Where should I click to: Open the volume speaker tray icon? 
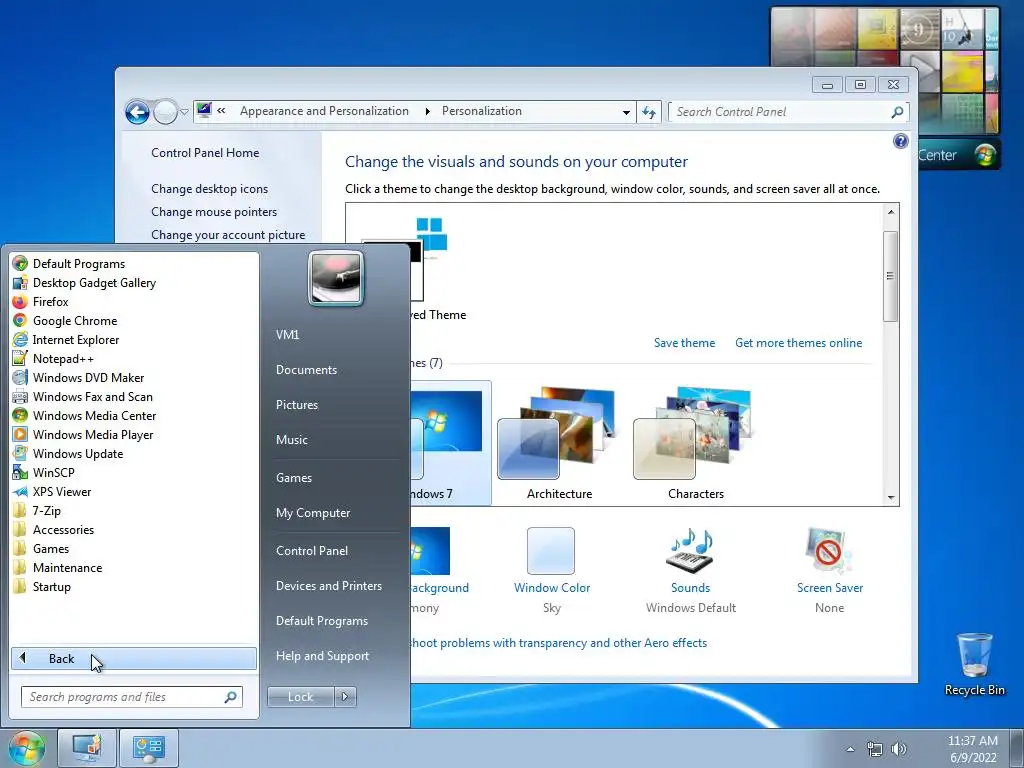[x=899, y=749]
